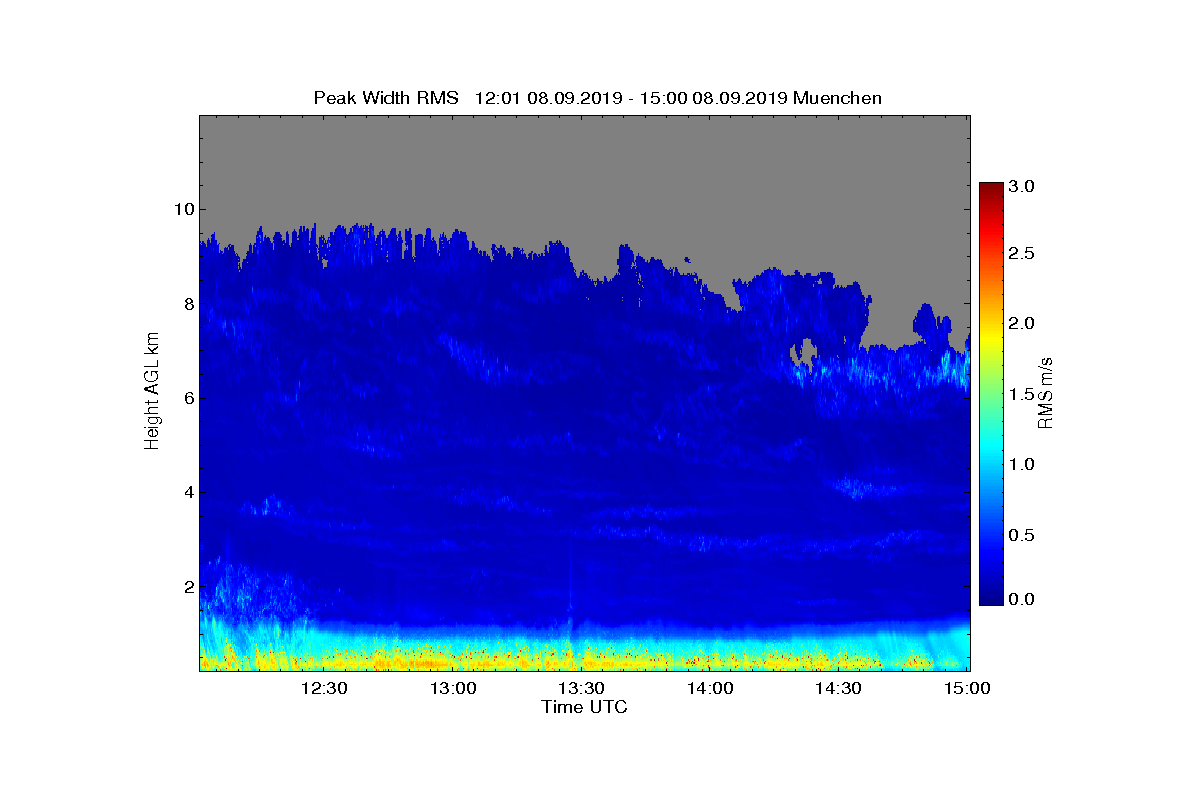Click the 'Height AGL km' axis label

point(153,393)
